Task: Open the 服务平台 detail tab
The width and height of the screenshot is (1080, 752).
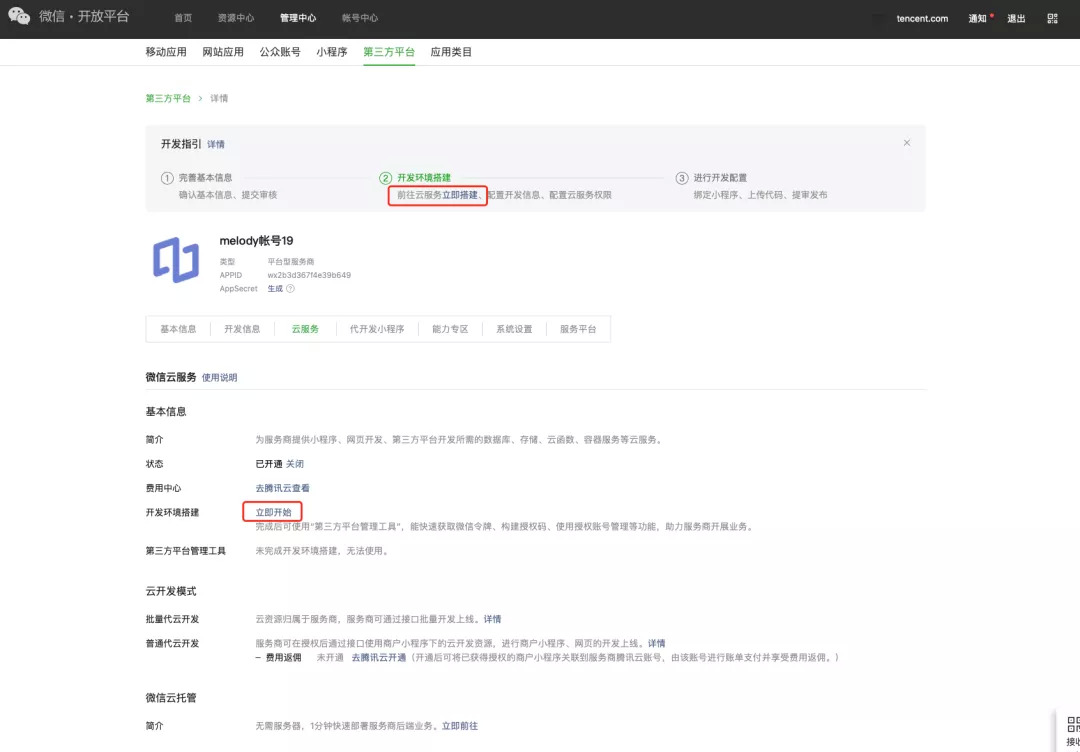Action: pyautogui.click(x=579, y=329)
